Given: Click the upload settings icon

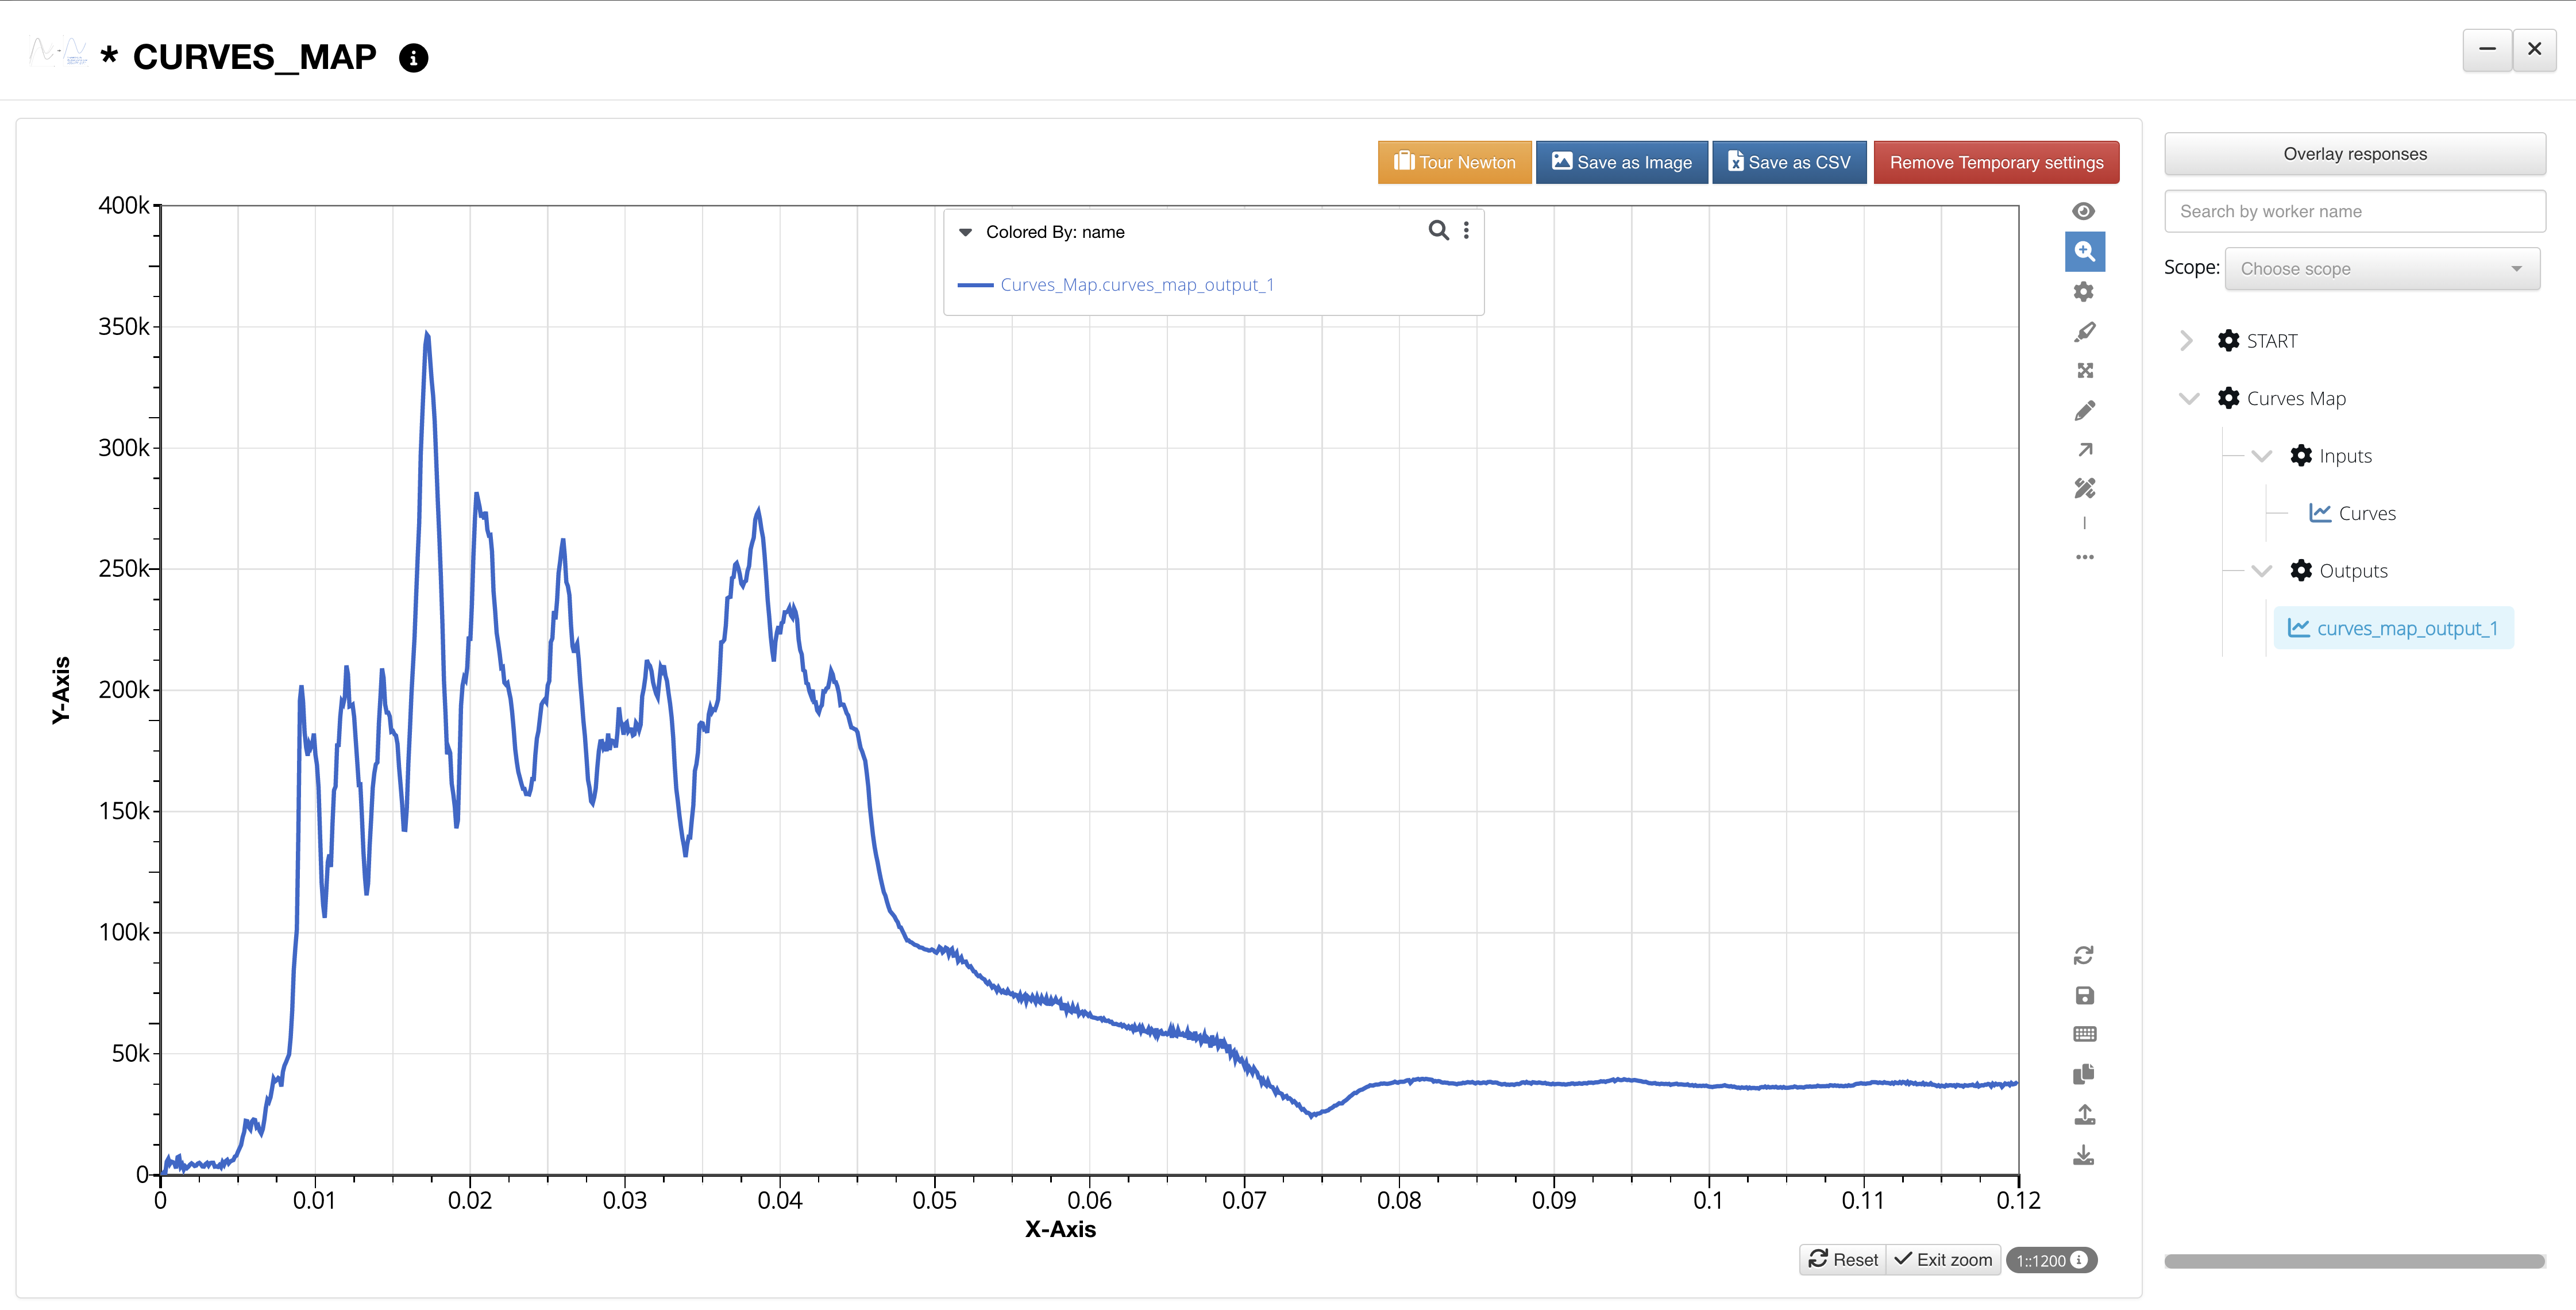Looking at the screenshot, I should pos(2084,1114).
